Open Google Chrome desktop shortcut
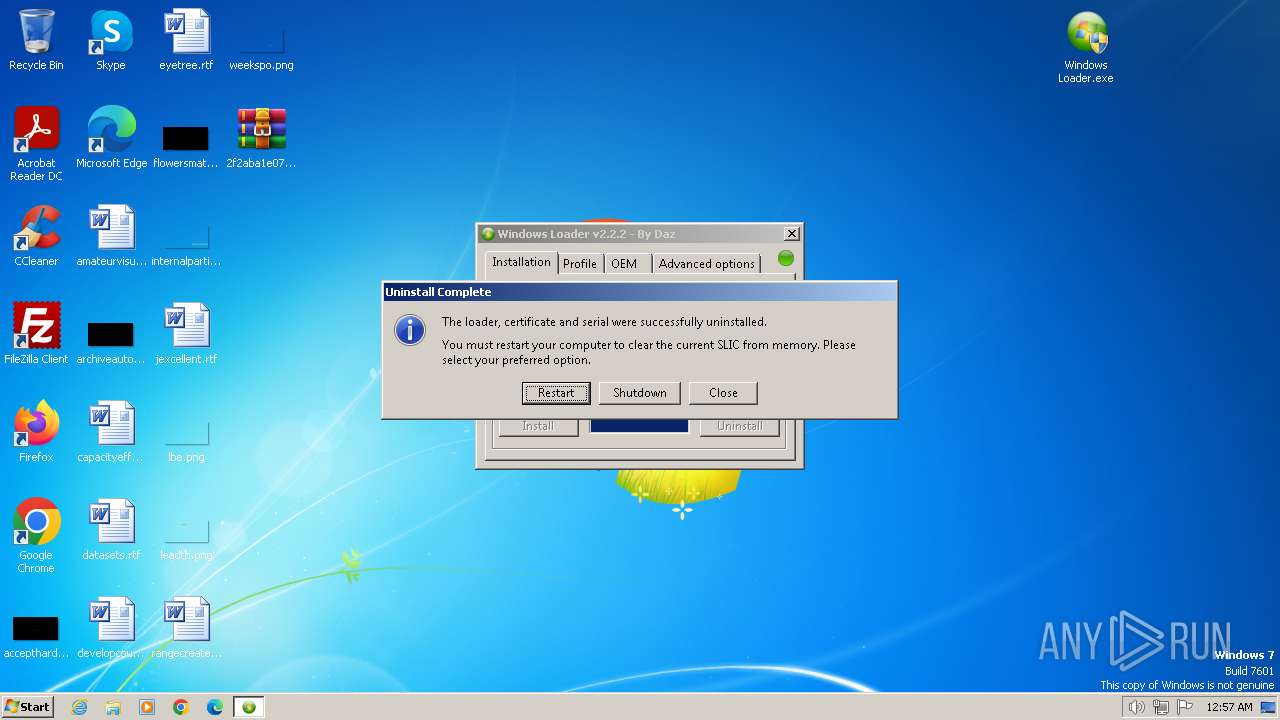This screenshot has height=720, width=1280. [x=36, y=536]
